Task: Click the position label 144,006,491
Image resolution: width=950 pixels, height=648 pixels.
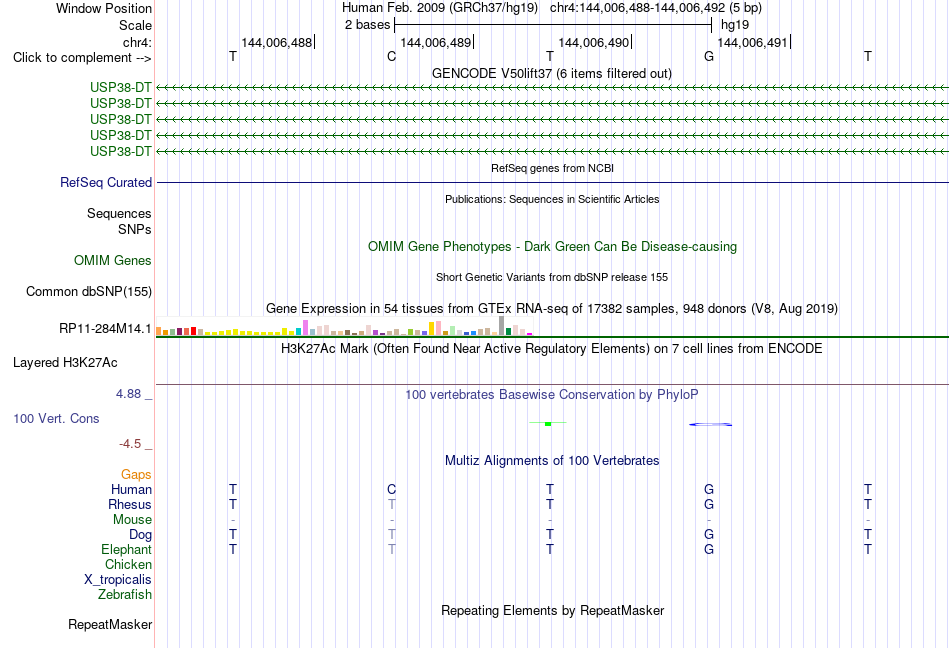Action: (752, 42)
